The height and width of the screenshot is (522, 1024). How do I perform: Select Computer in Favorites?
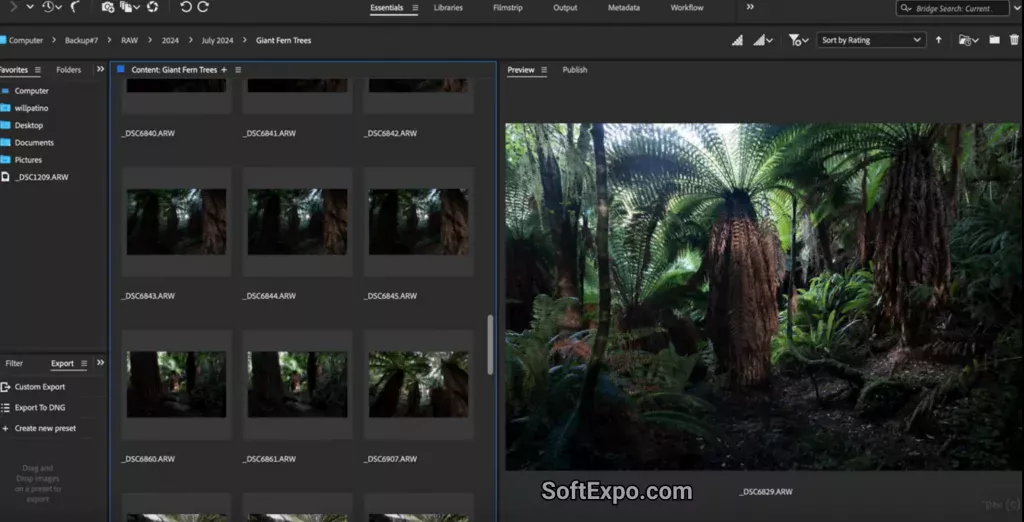(x=31, y=91)
